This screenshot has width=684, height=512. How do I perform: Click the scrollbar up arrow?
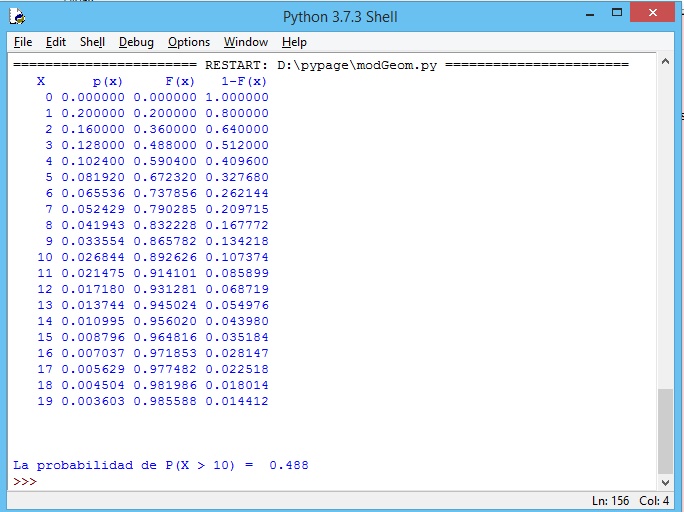[x=665, y=61]
